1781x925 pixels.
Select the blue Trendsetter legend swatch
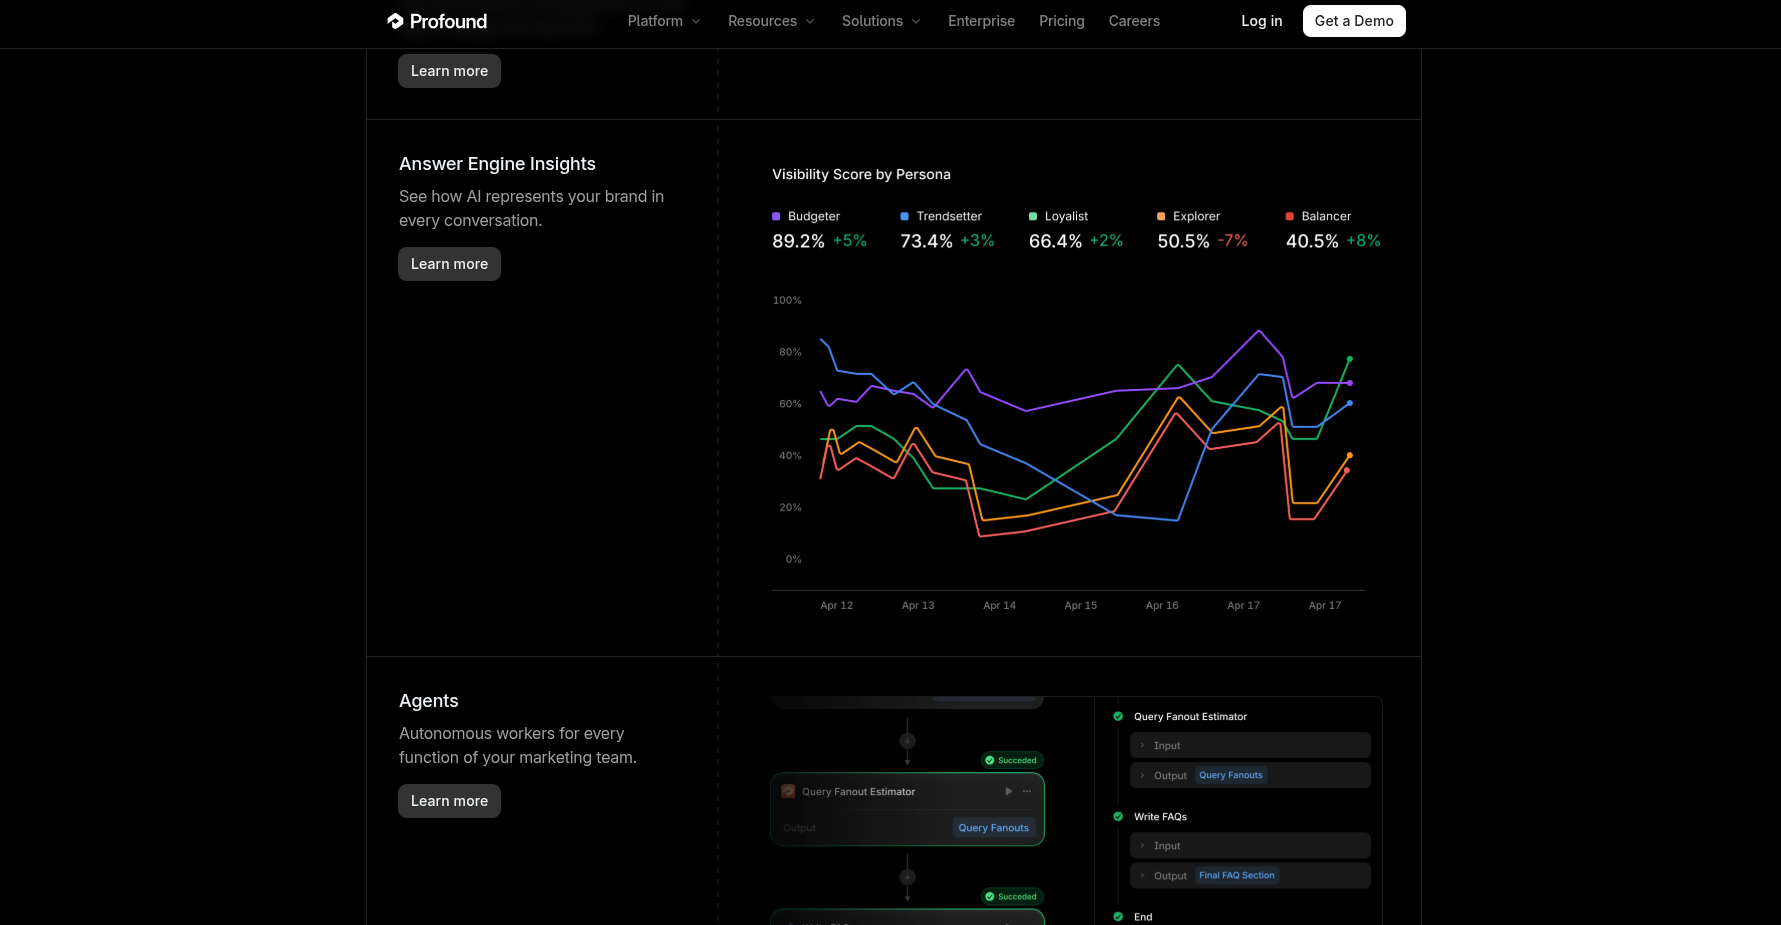905,216
